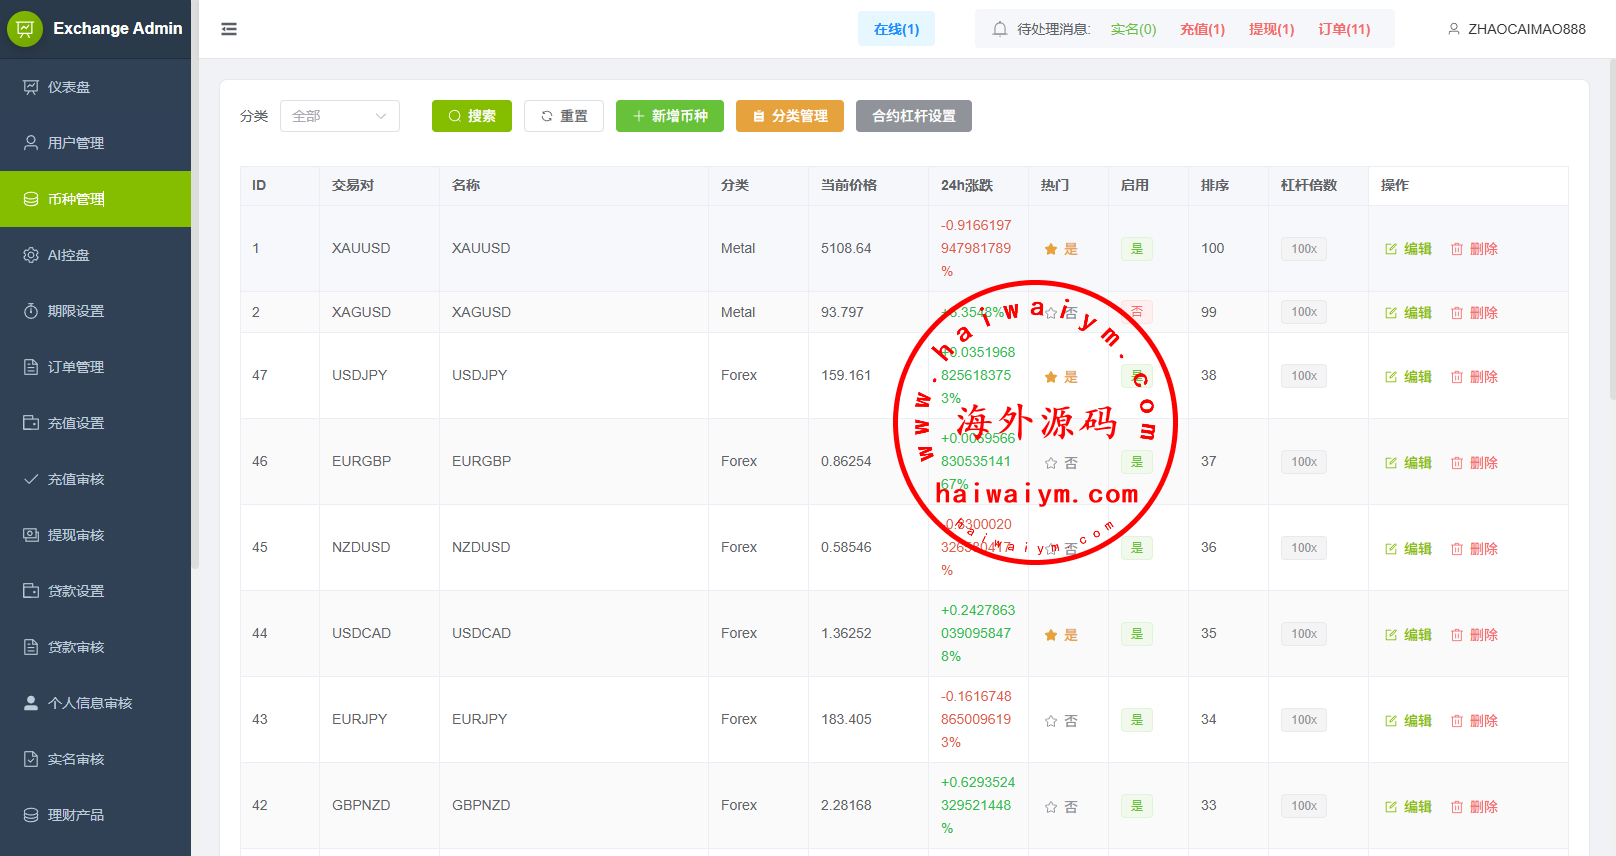This screenshot has height=856, width=1616.
Task: Click the 100x leverage tag for EURGBP
Action: [1303, 462]
